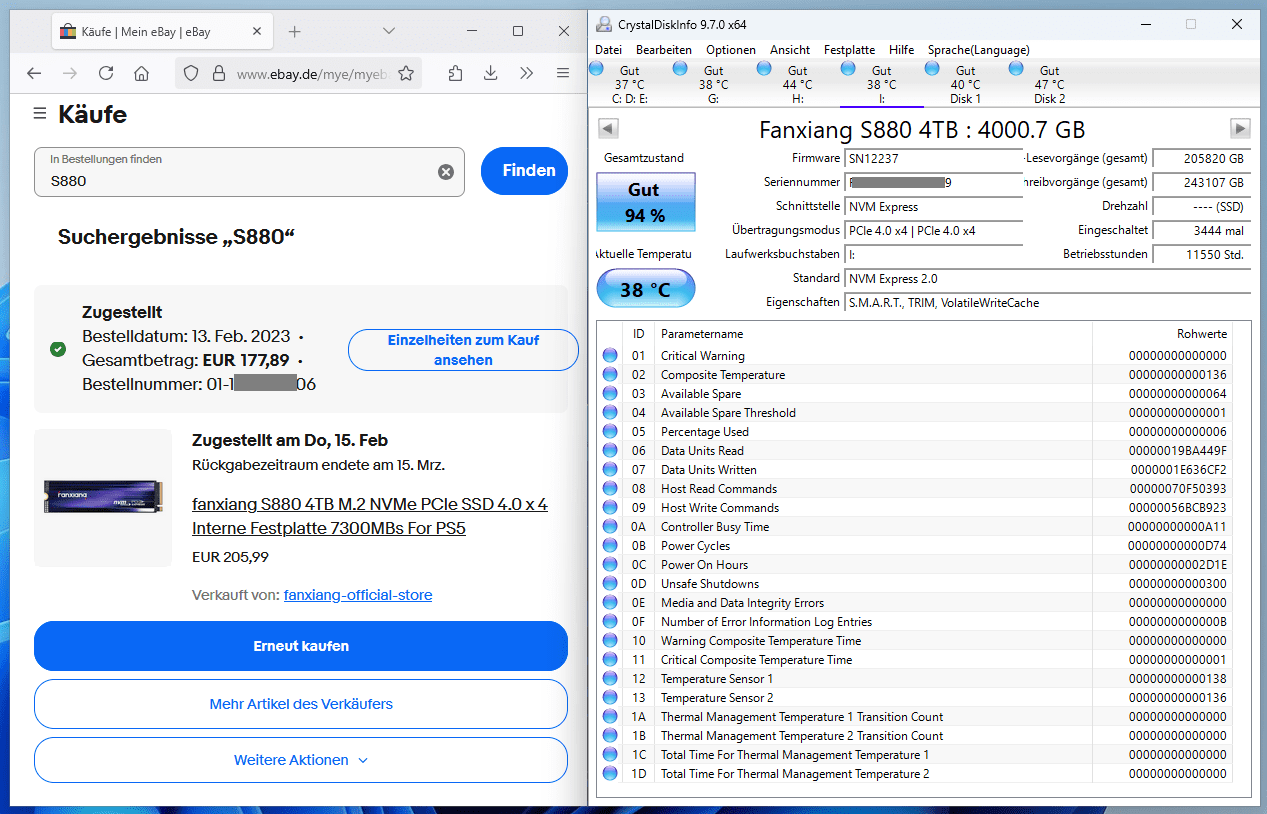Screen dimensions: 1267x814
Task: Select the G: disk tab
Action: (x=713, y=84)
